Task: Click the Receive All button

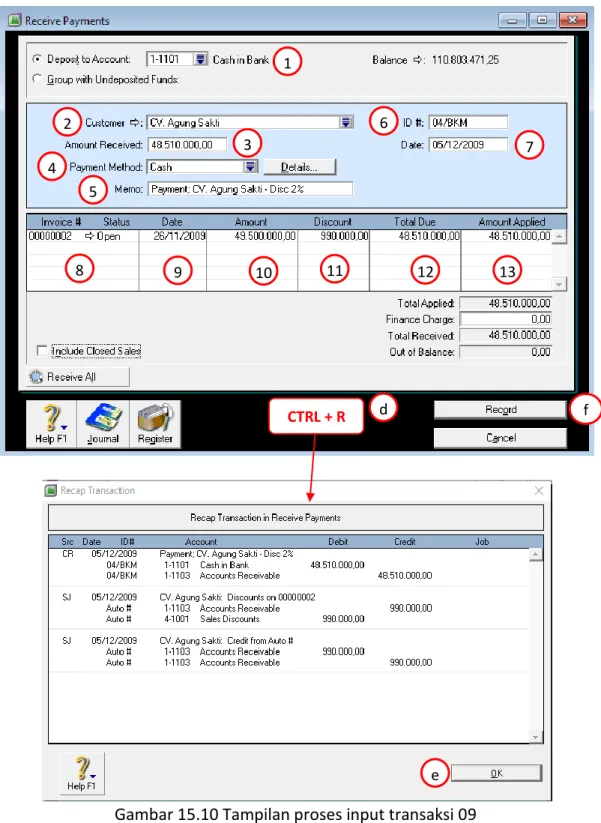Action: pyautogui.click(x=78, y=377)
